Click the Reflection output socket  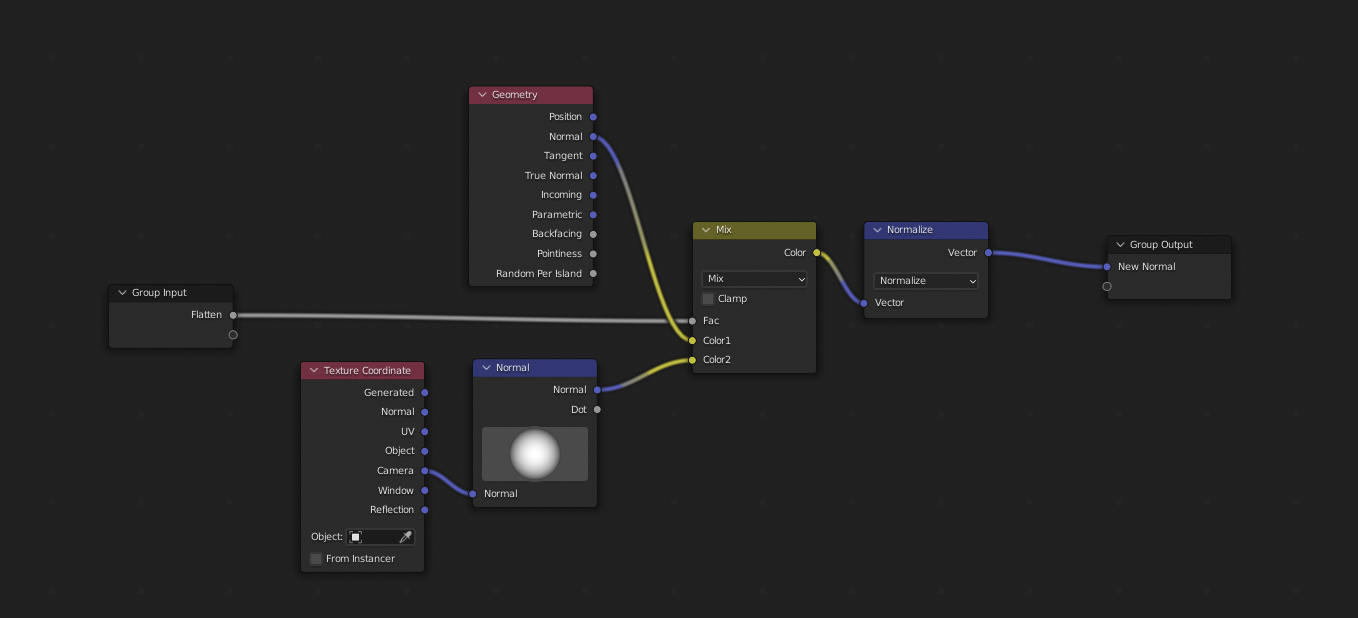[x=424, y=510]
